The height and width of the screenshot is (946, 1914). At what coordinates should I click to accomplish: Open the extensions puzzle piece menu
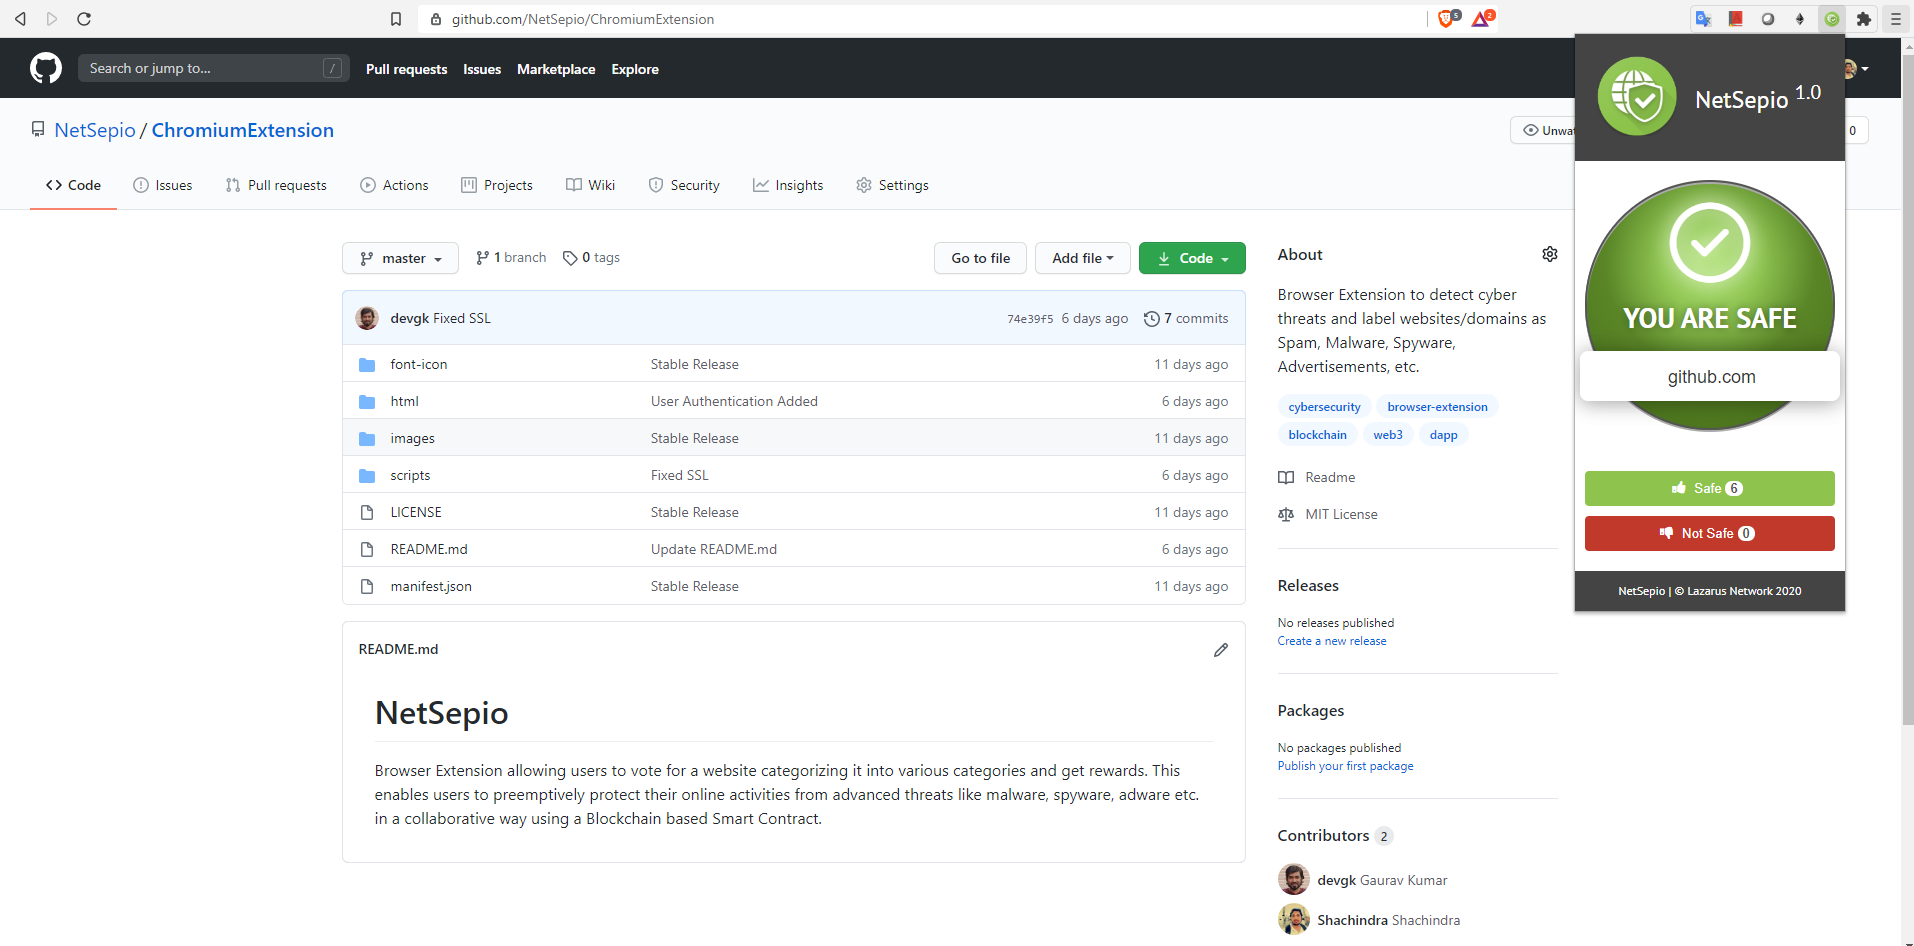pyautogui.click(x=1864, y=19)
